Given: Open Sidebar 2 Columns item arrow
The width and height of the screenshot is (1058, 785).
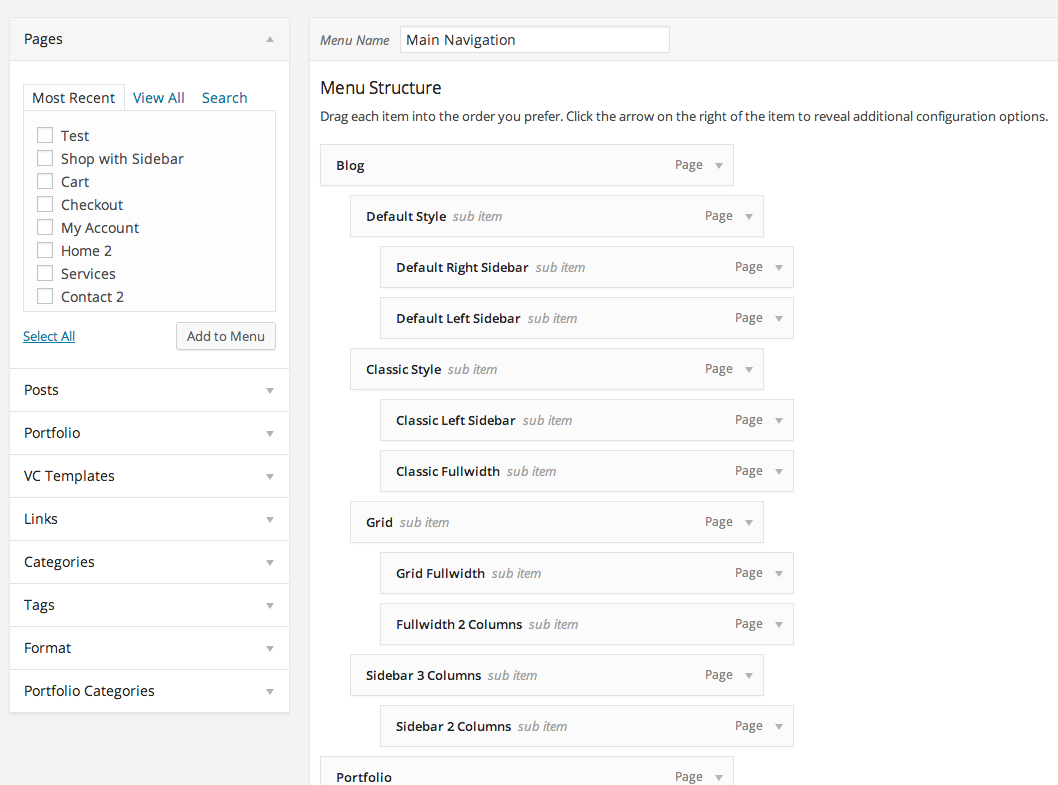Looking at the screenshot, I should (778, 727).
